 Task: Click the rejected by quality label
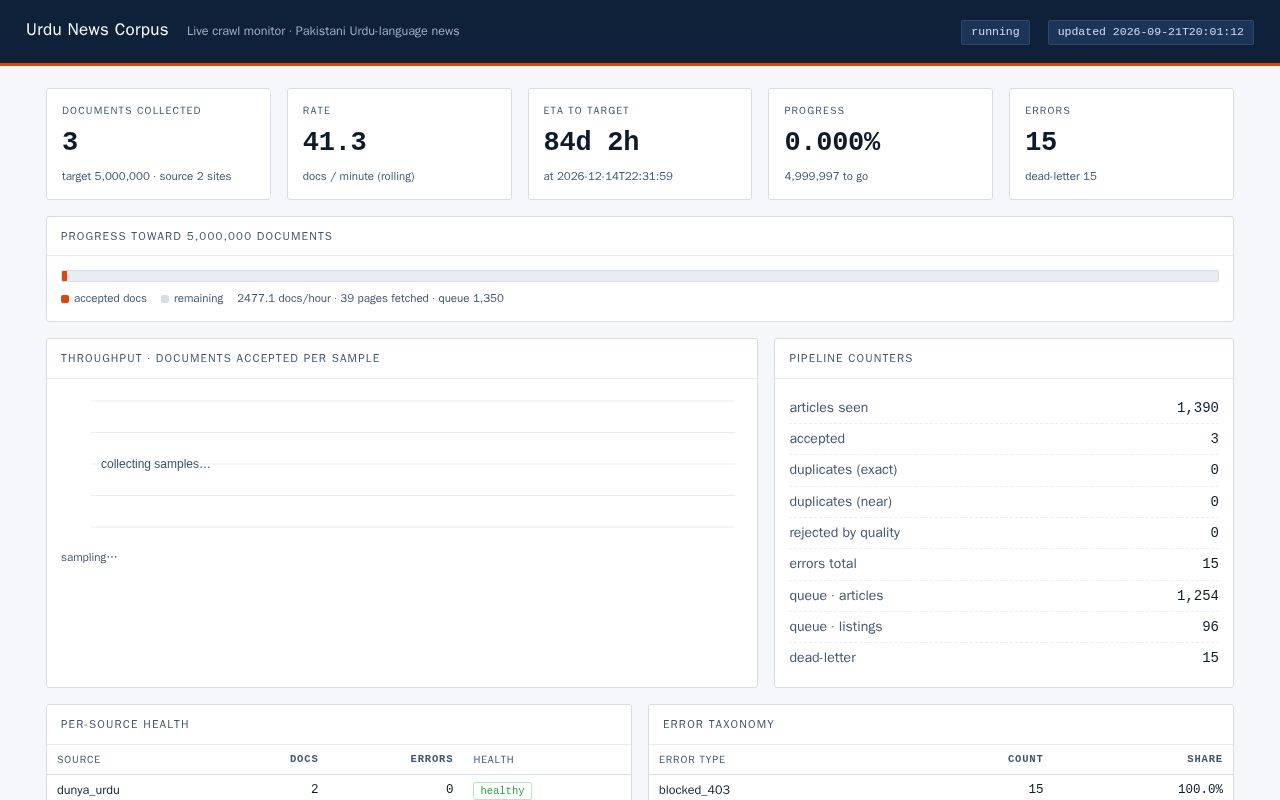point(844,533)
